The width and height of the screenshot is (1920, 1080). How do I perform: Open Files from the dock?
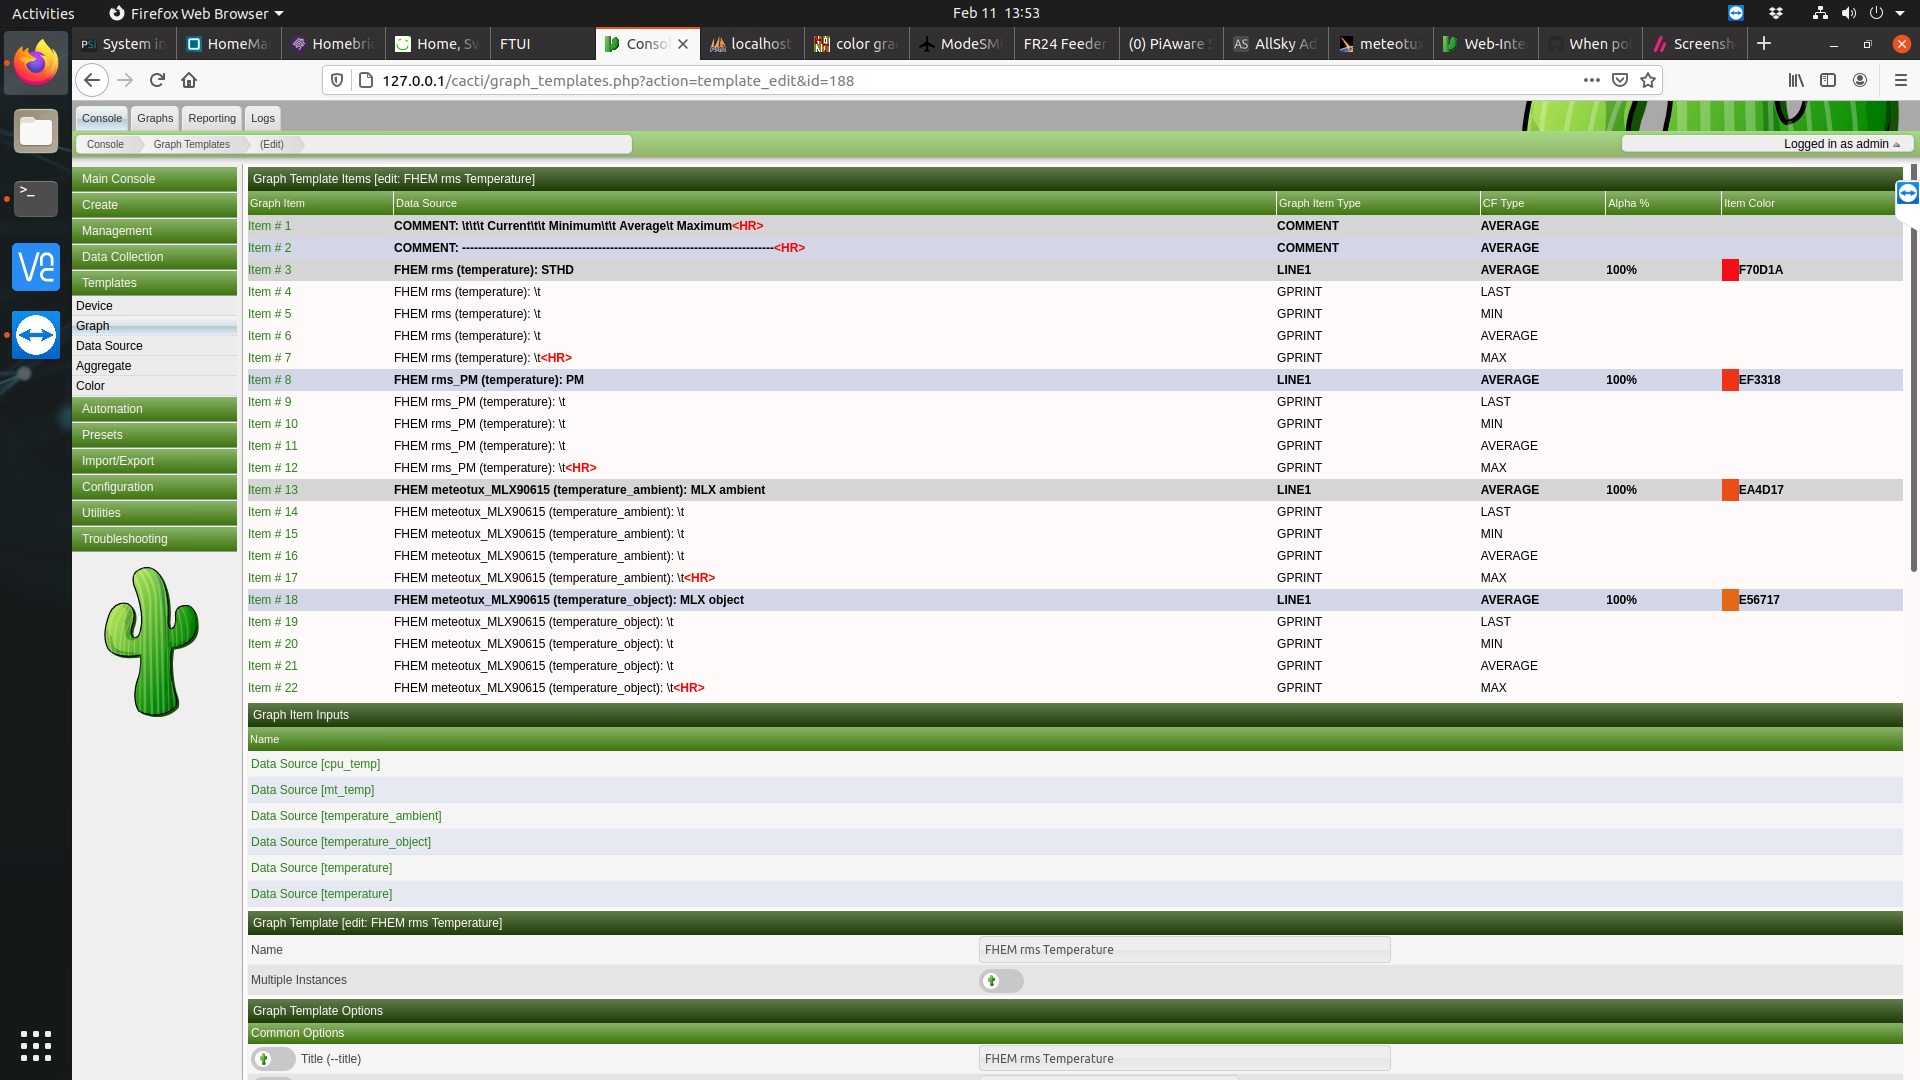pos(36,131)
